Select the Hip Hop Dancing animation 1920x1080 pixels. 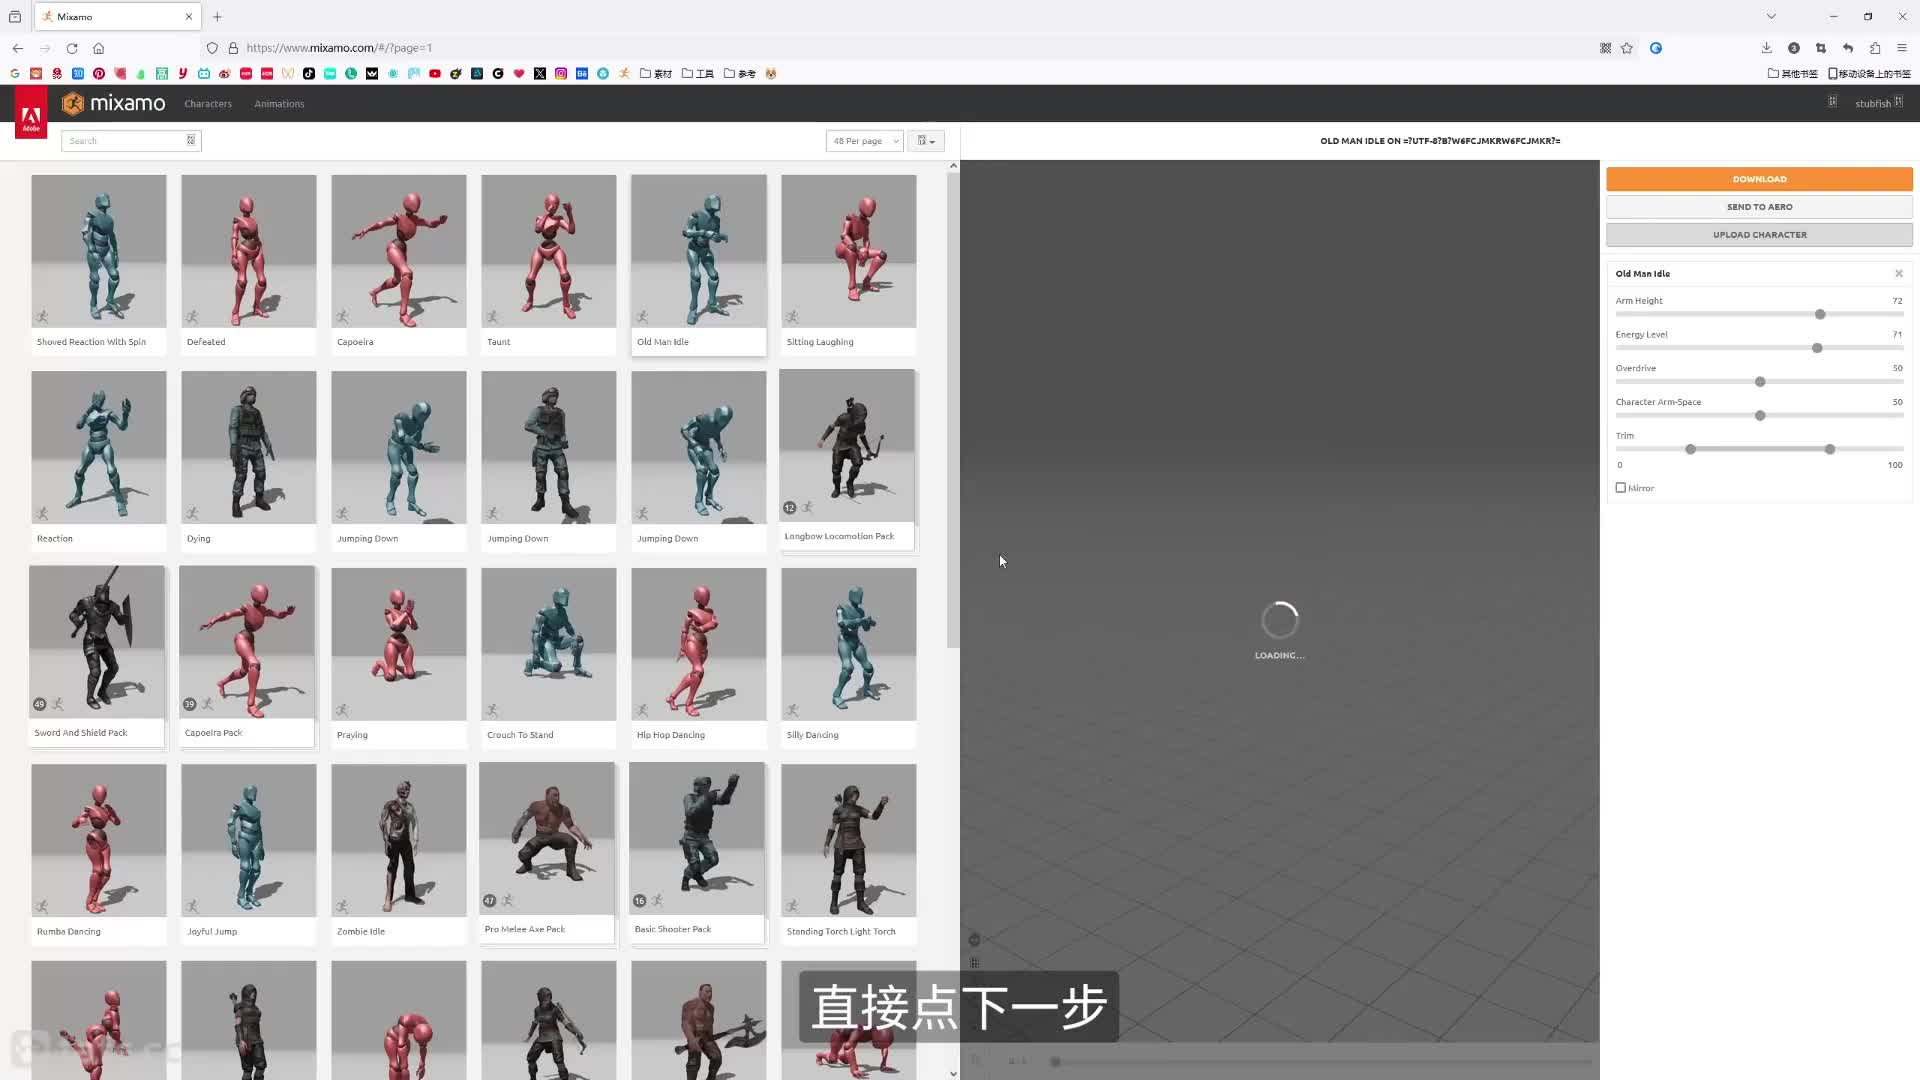point(698,658)
